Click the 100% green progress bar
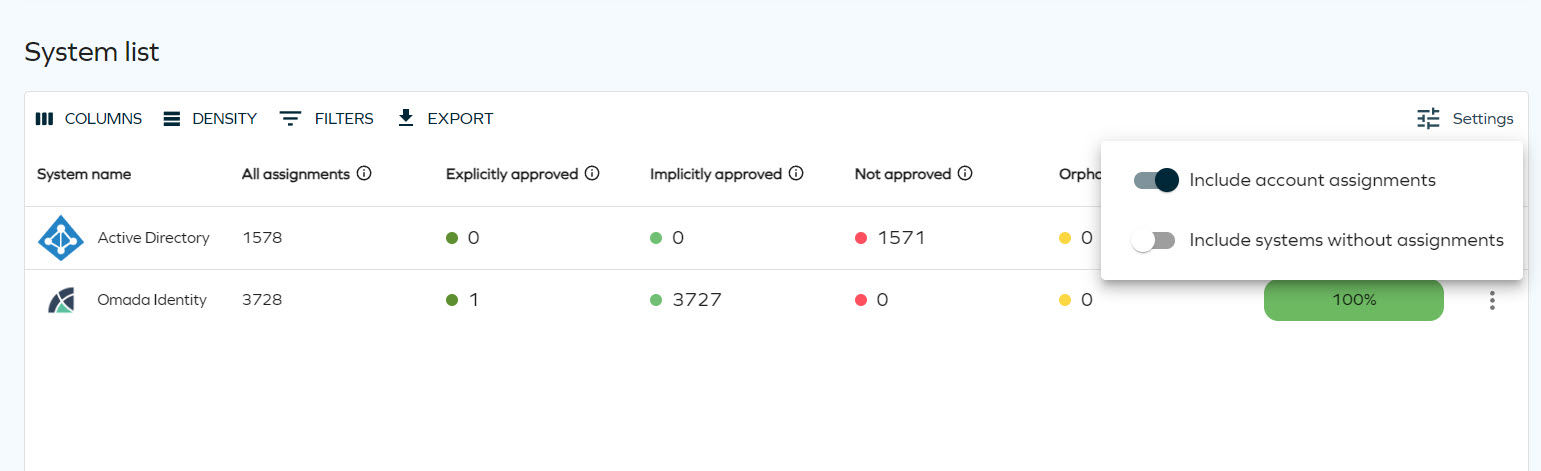The height and width of the screenshot is (471, 1541). 1353,300
